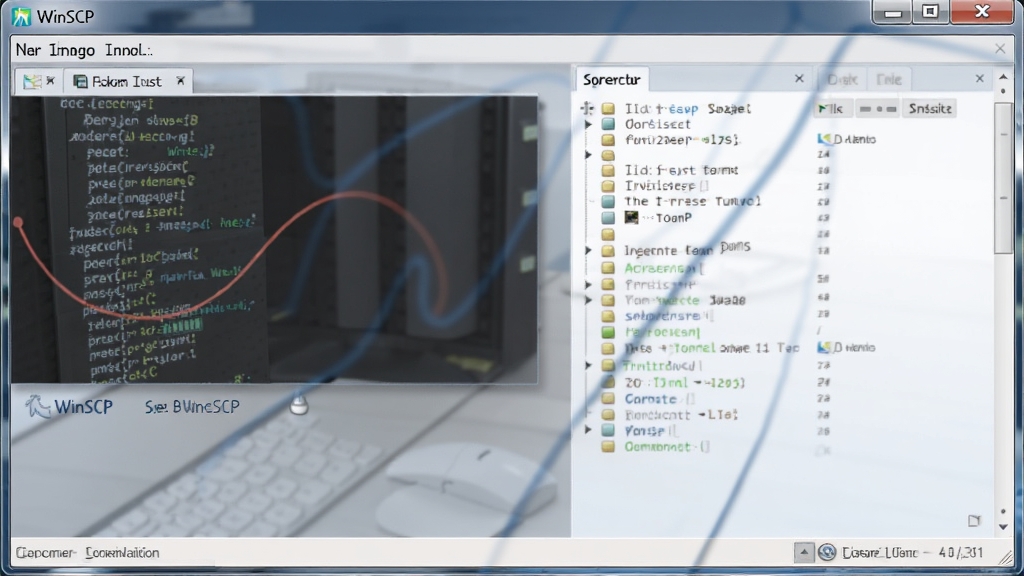Expand the Oorsisect tree node
Screen dimensions: 1024x576
[588, 124]
